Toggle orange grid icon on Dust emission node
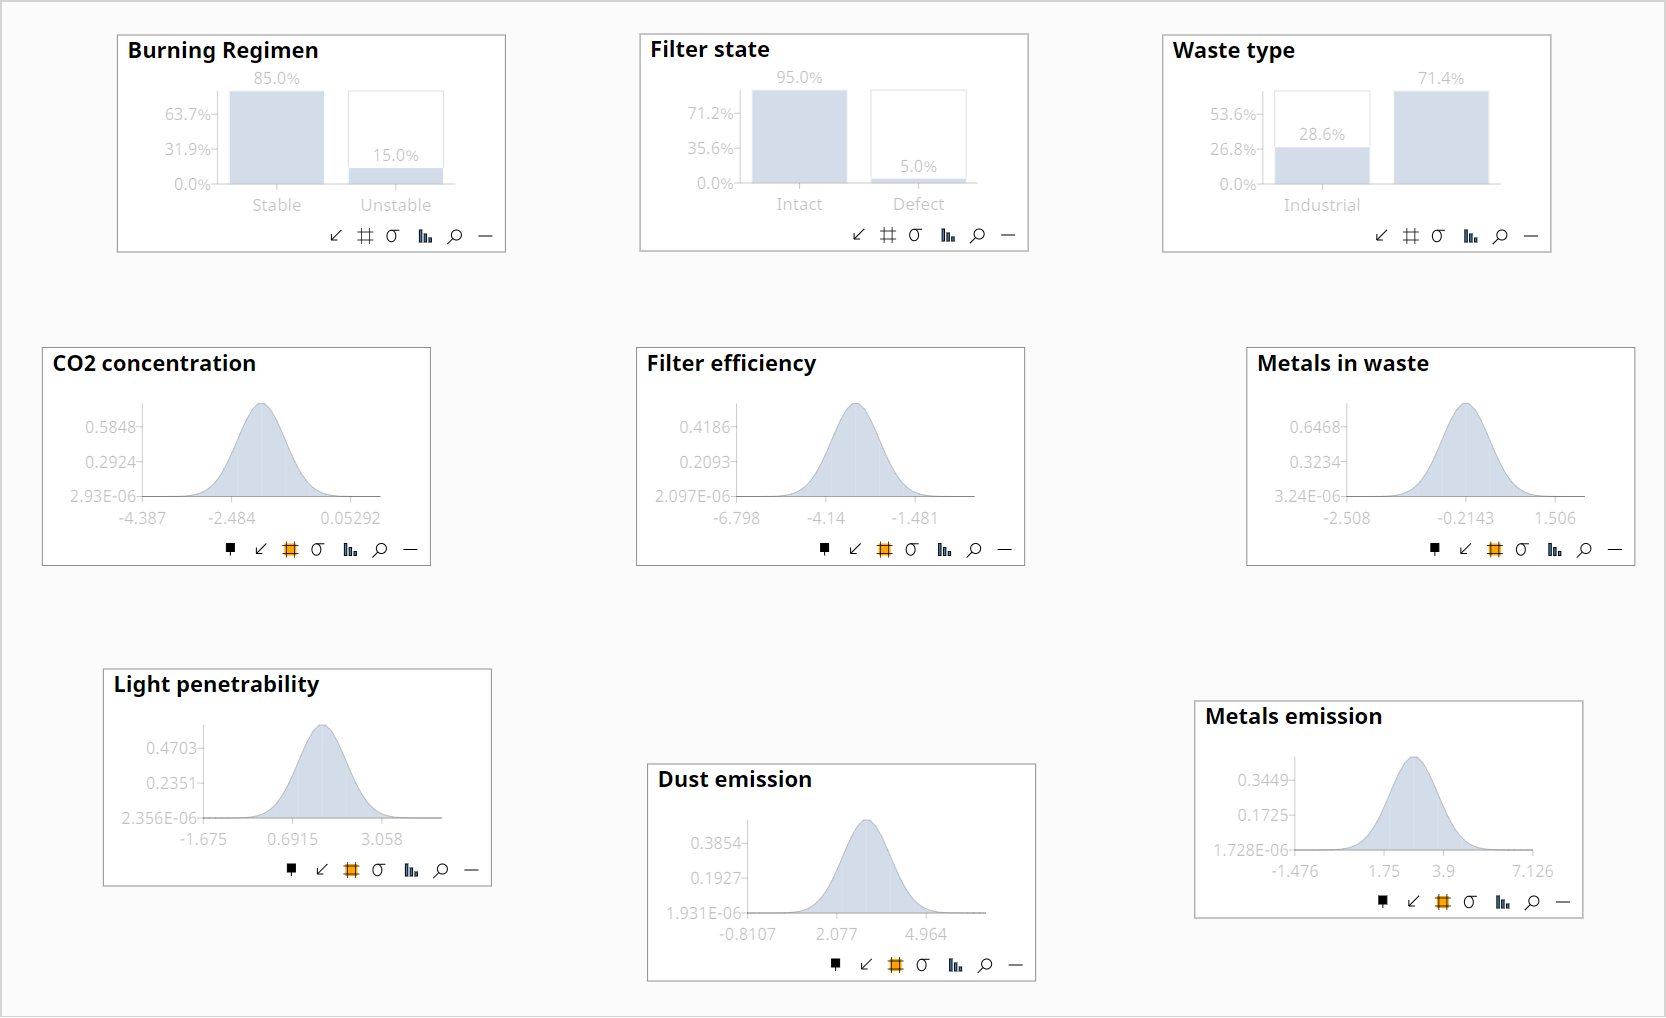 (895, 965)
